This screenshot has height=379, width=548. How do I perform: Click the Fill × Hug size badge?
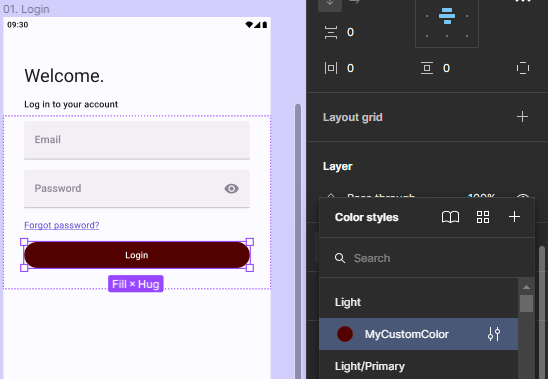click(x=136, y=284)
